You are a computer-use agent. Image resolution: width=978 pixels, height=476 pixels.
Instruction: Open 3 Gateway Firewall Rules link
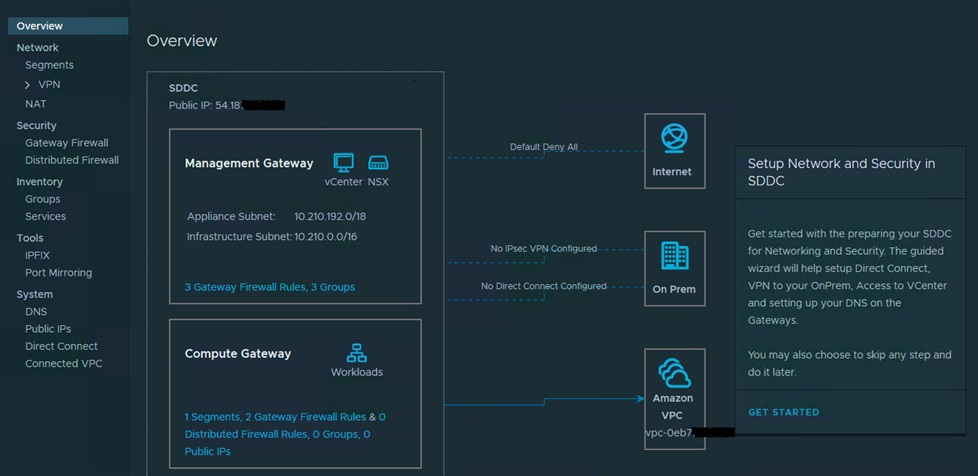(245, 288)
